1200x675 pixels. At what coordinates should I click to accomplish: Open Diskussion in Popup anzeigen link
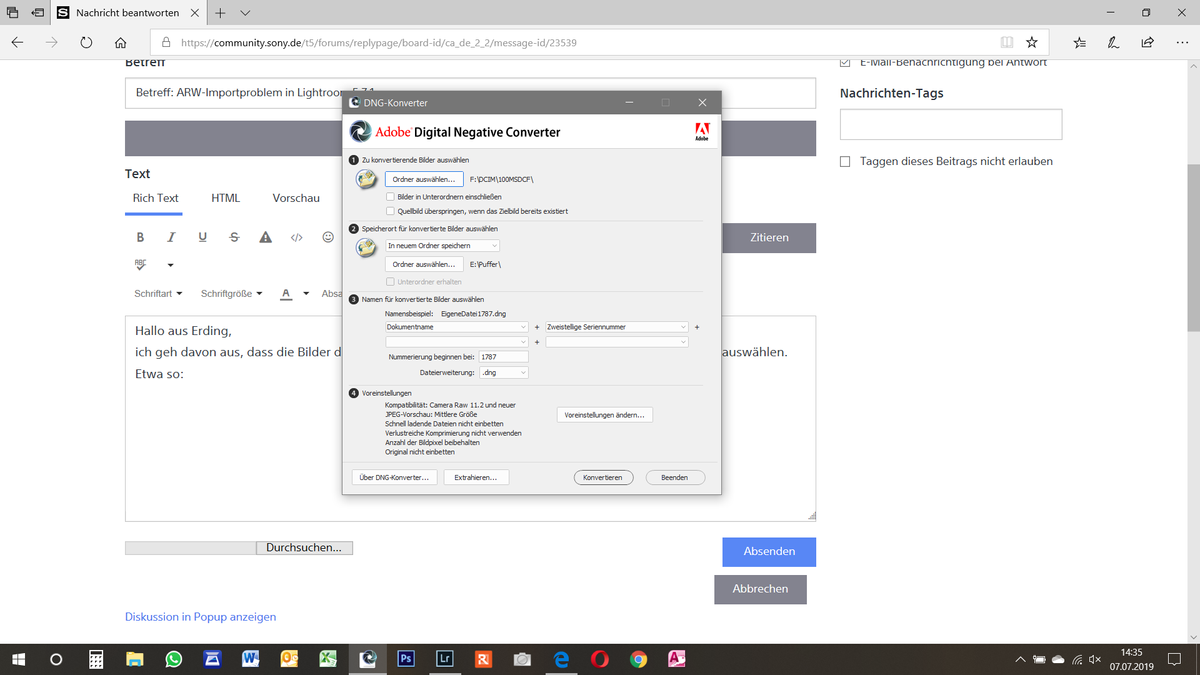[x=200, y=616]
